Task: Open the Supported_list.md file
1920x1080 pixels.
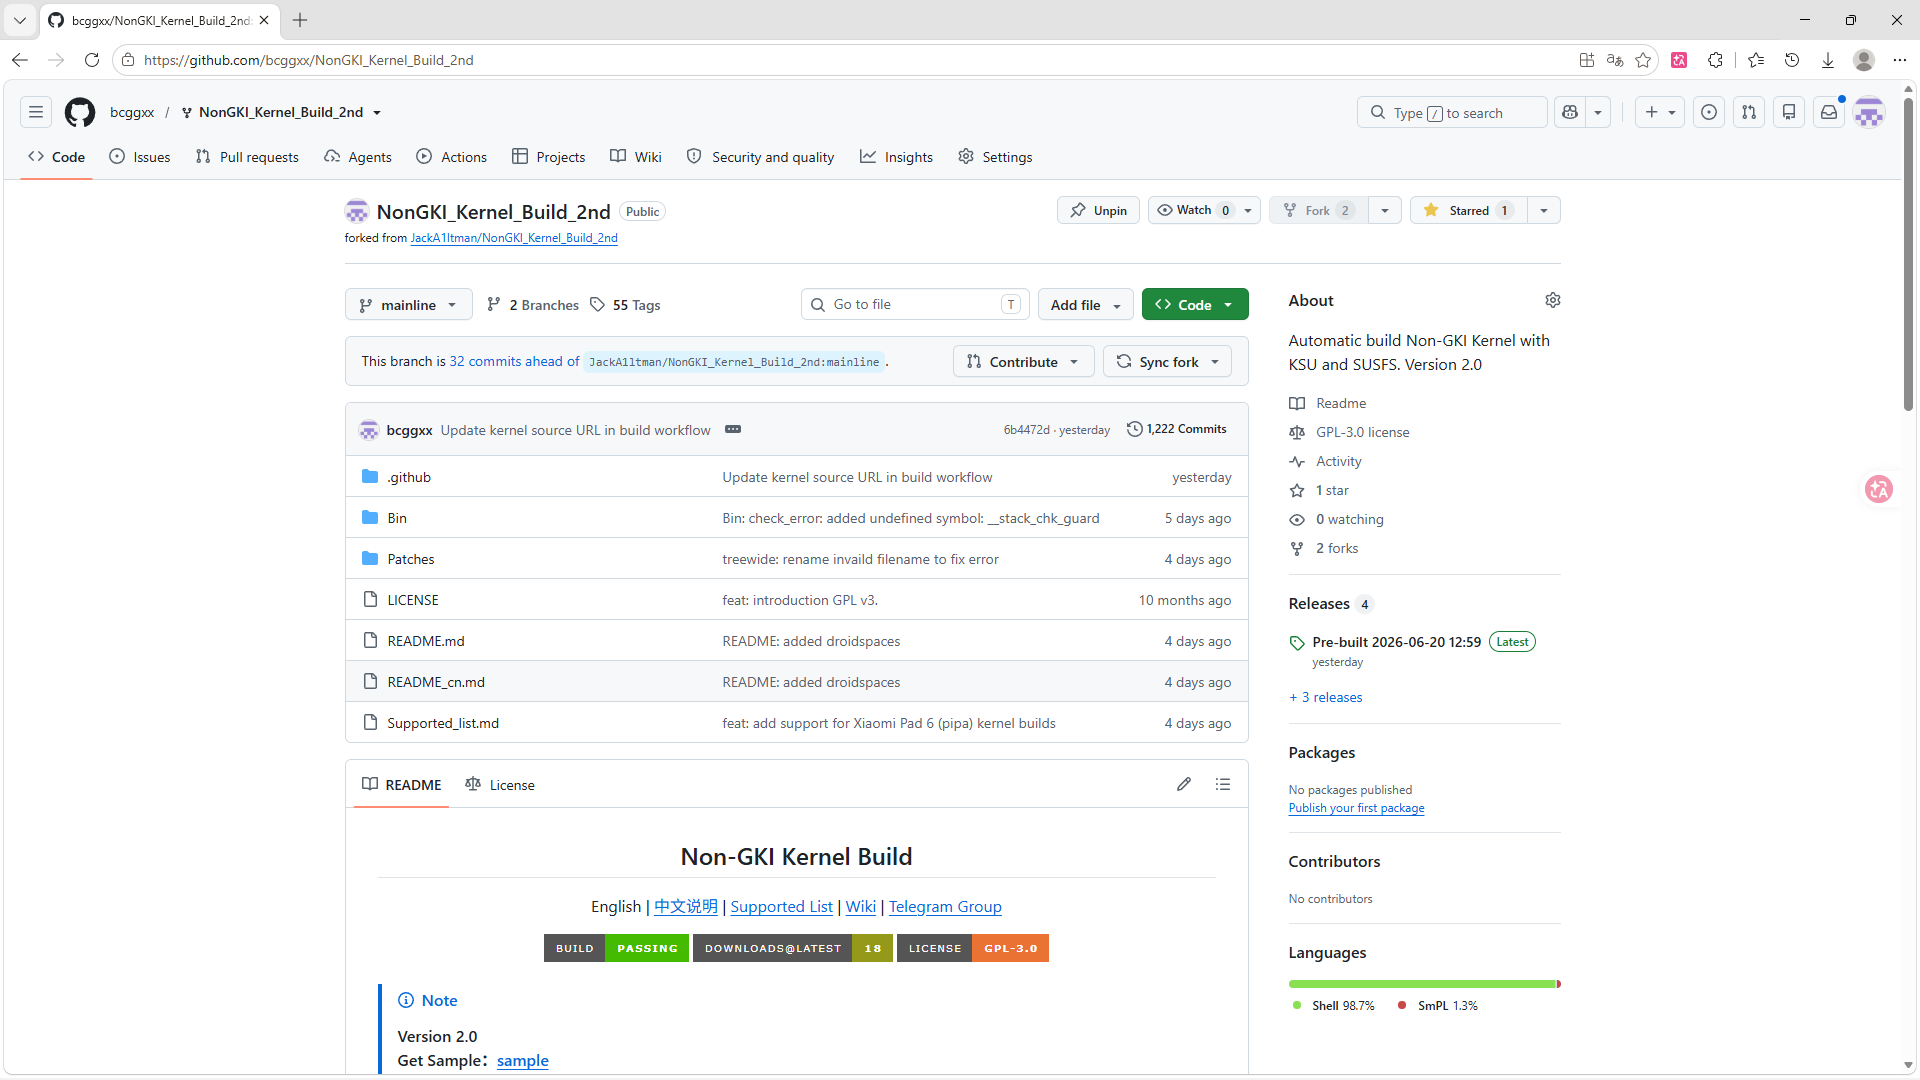Action: (x=443, y=723)
